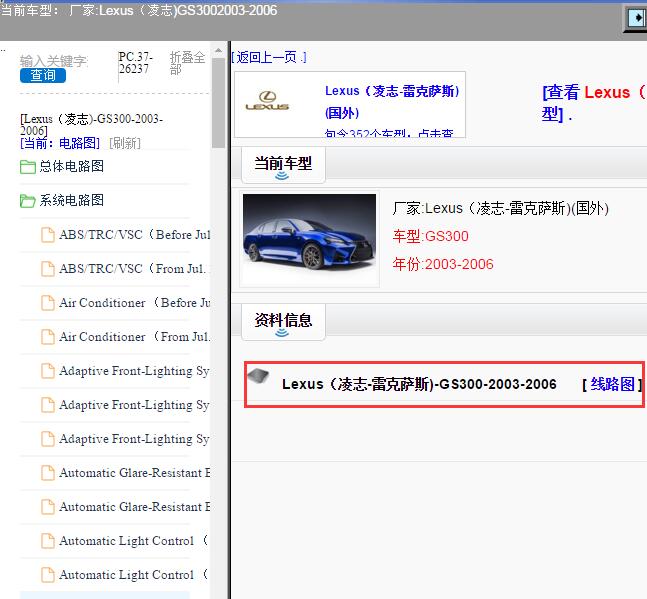The height and width of the screenshot is (599, 647).
Task: Select the 资料信息 tab
Action: point(283,321)
